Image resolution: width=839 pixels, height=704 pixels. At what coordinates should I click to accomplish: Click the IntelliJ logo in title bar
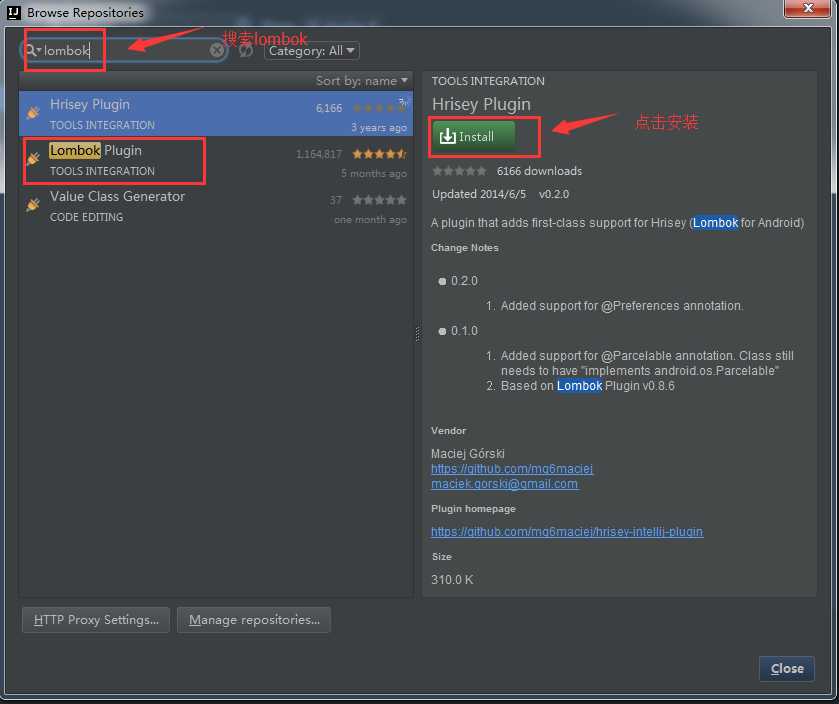(14, 12)
